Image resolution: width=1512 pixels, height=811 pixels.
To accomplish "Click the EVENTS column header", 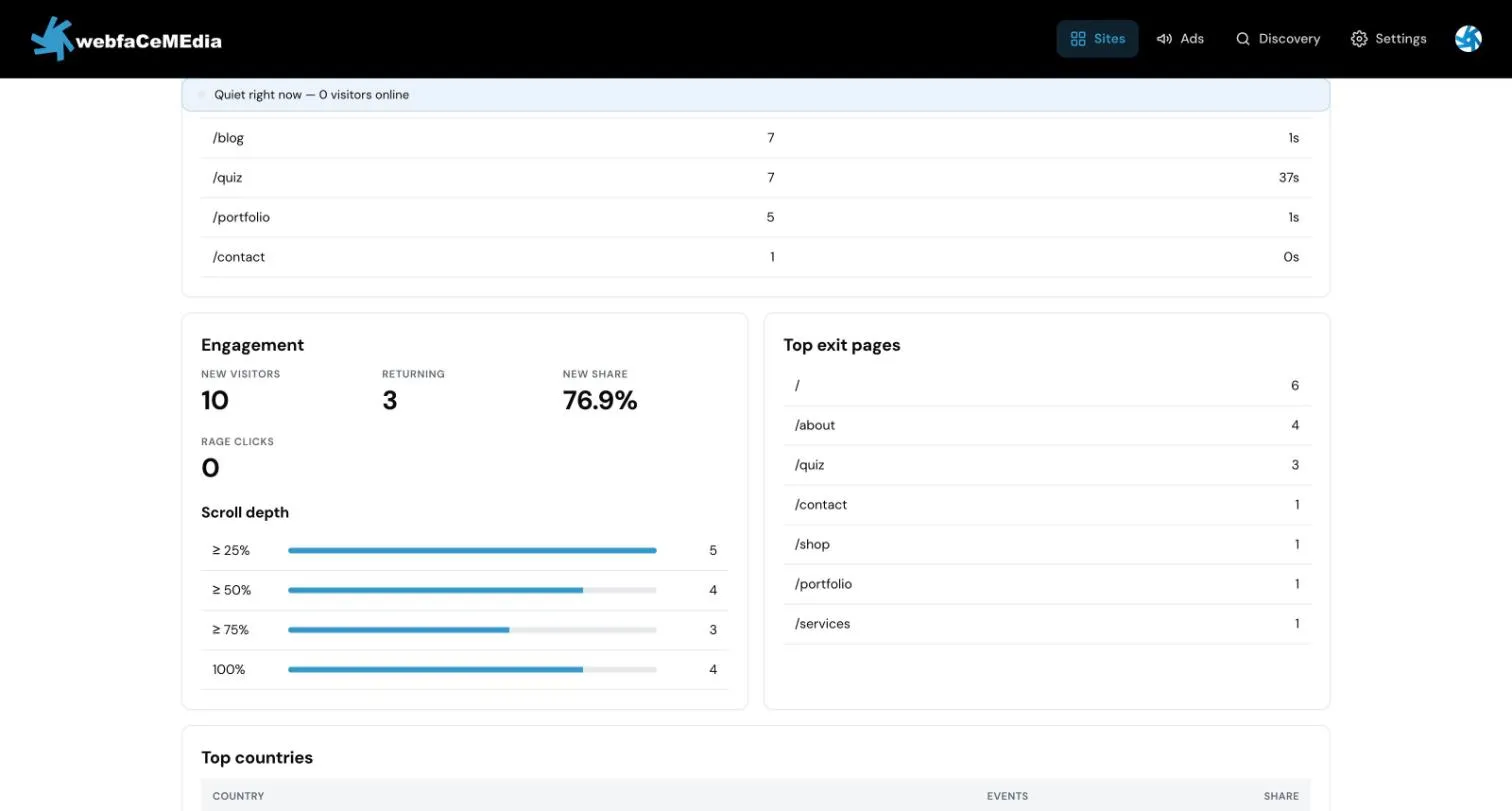I will tap(1007, 796).
